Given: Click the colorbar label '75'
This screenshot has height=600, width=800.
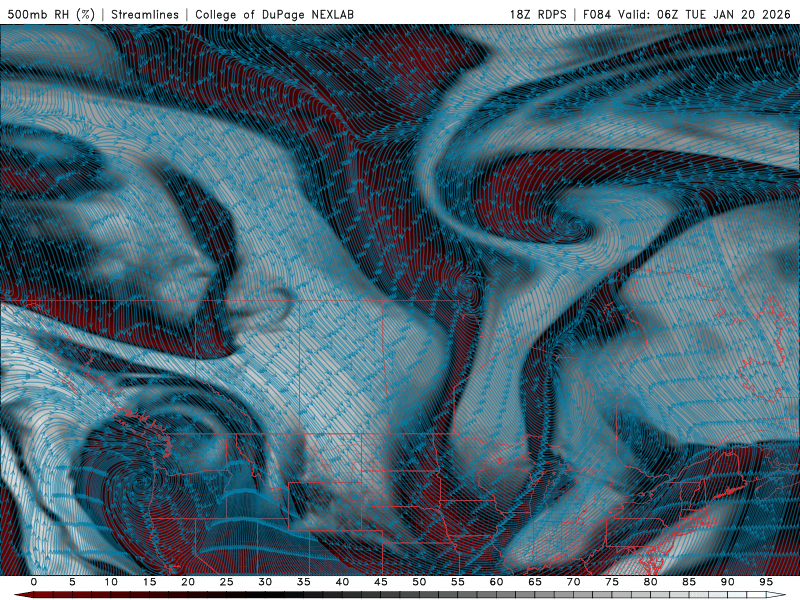Looking at the screenshot, I should click(x=612, y=582).
